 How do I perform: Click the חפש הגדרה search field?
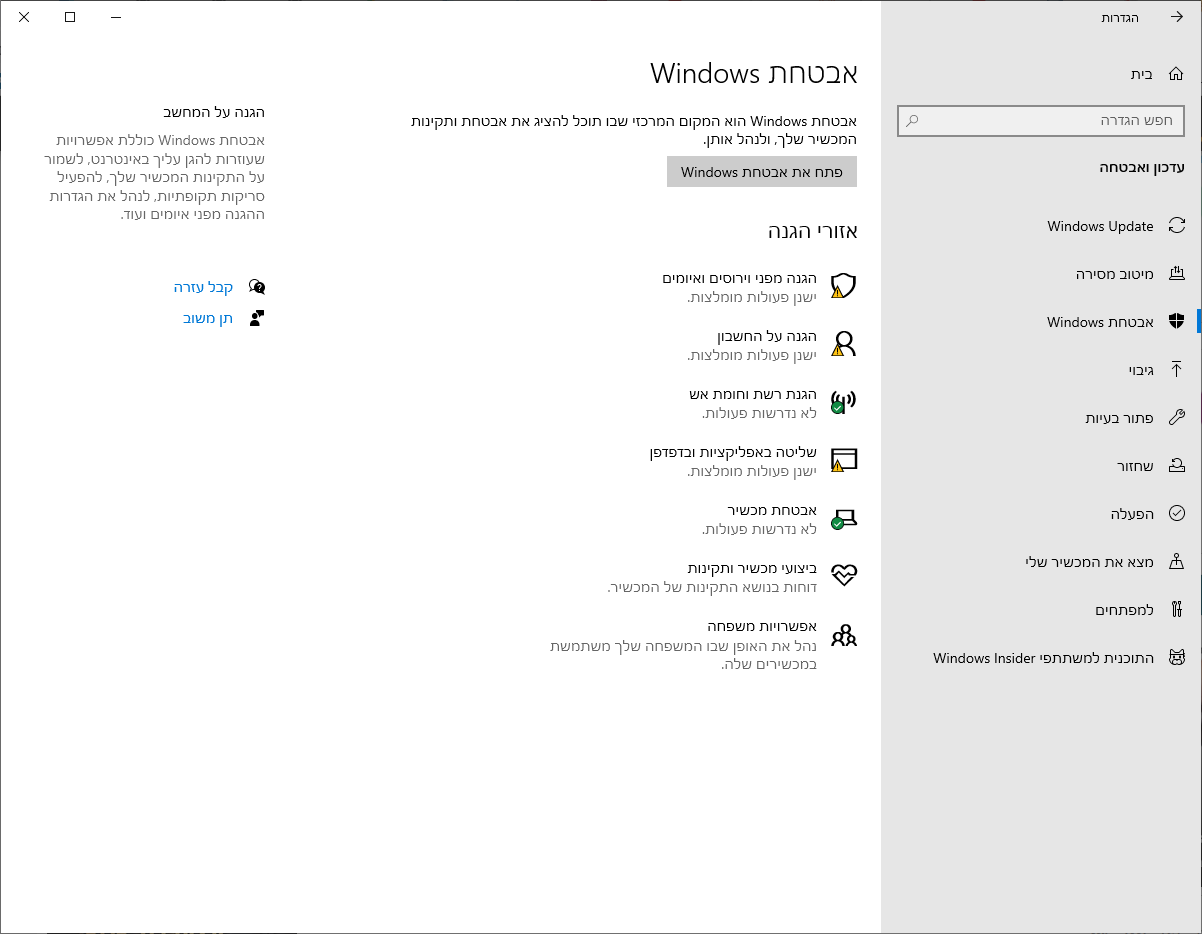pyautogui.click(x=1040, y=121)
